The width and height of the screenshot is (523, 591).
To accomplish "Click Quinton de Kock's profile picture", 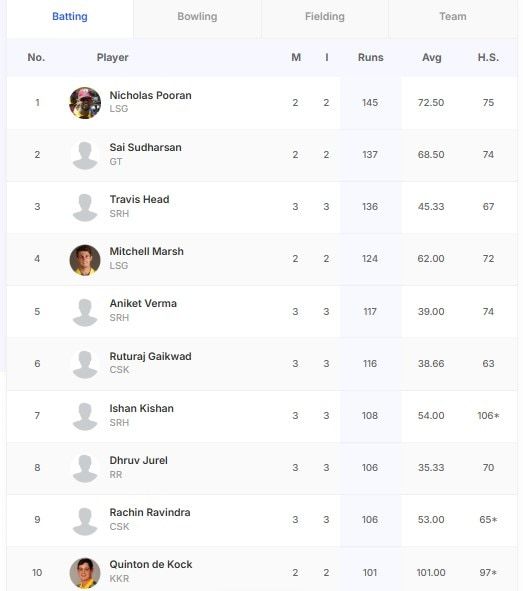I will 85,573.
